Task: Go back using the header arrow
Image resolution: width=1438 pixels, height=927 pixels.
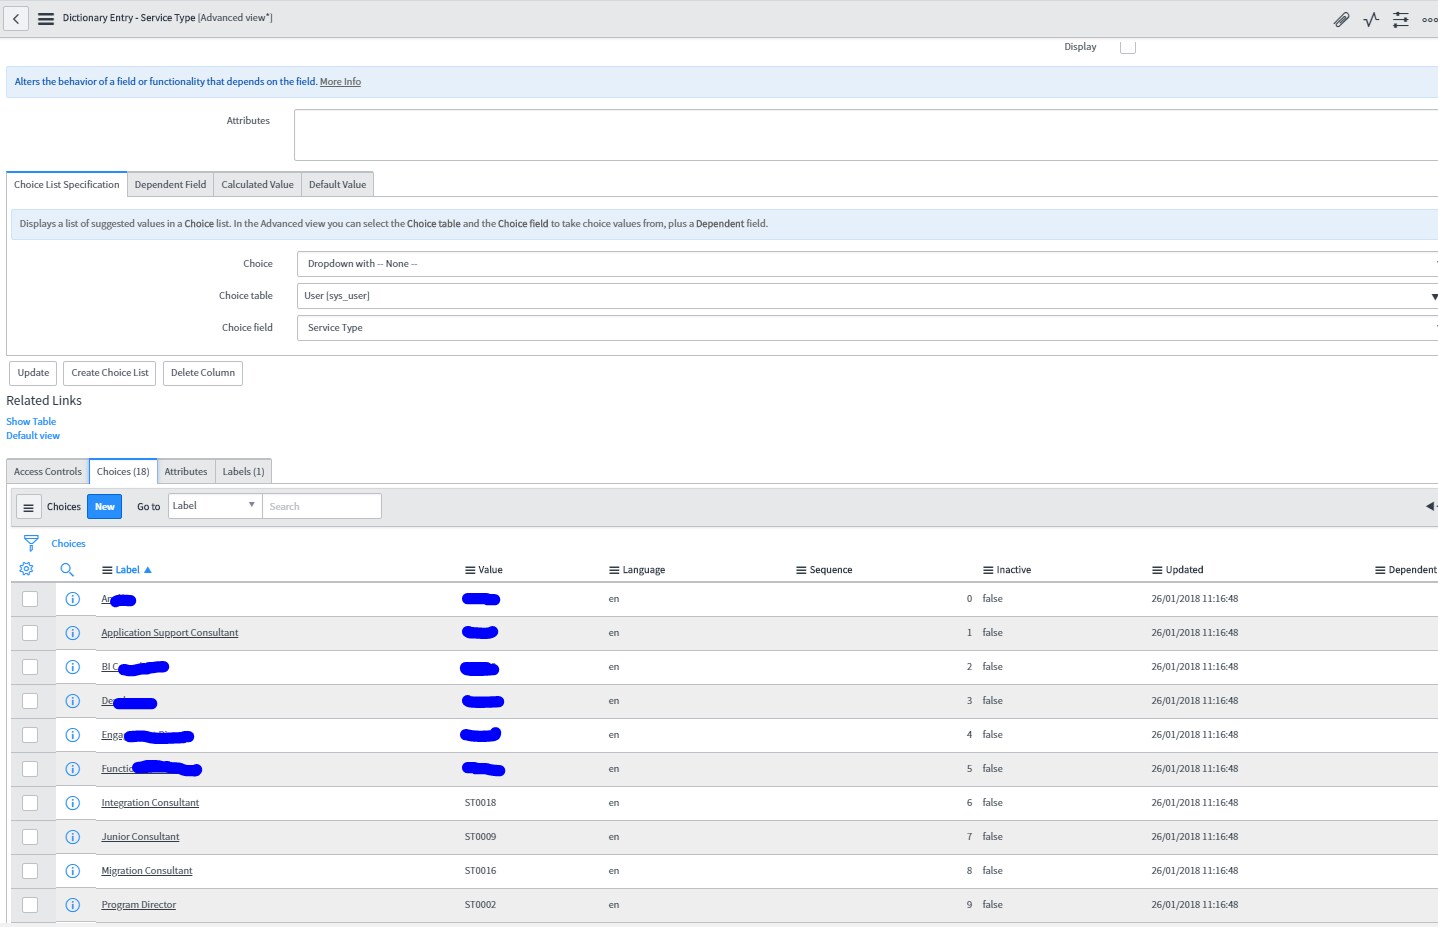Action: click(x=16, y=18)
